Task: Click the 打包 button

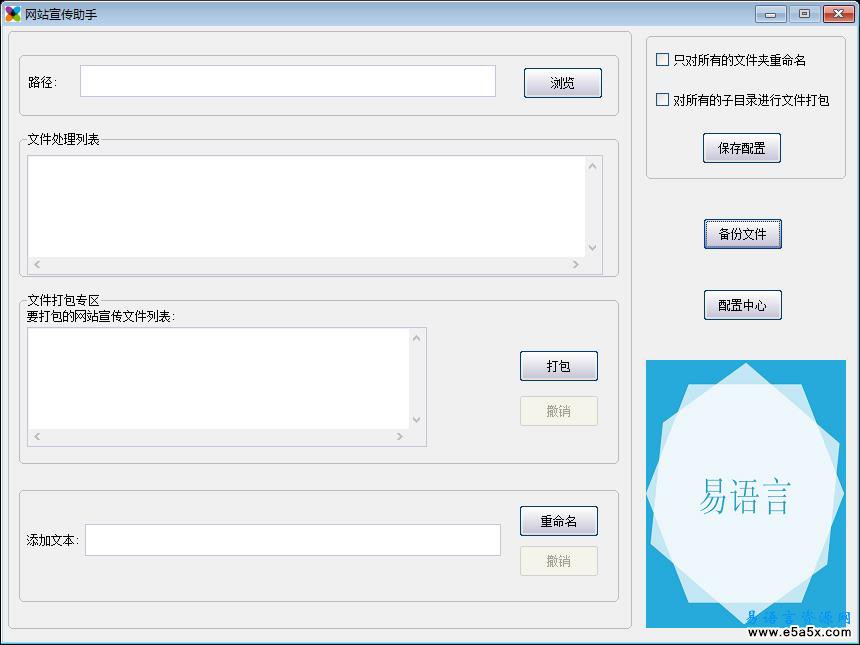Action: pos(559,366)
